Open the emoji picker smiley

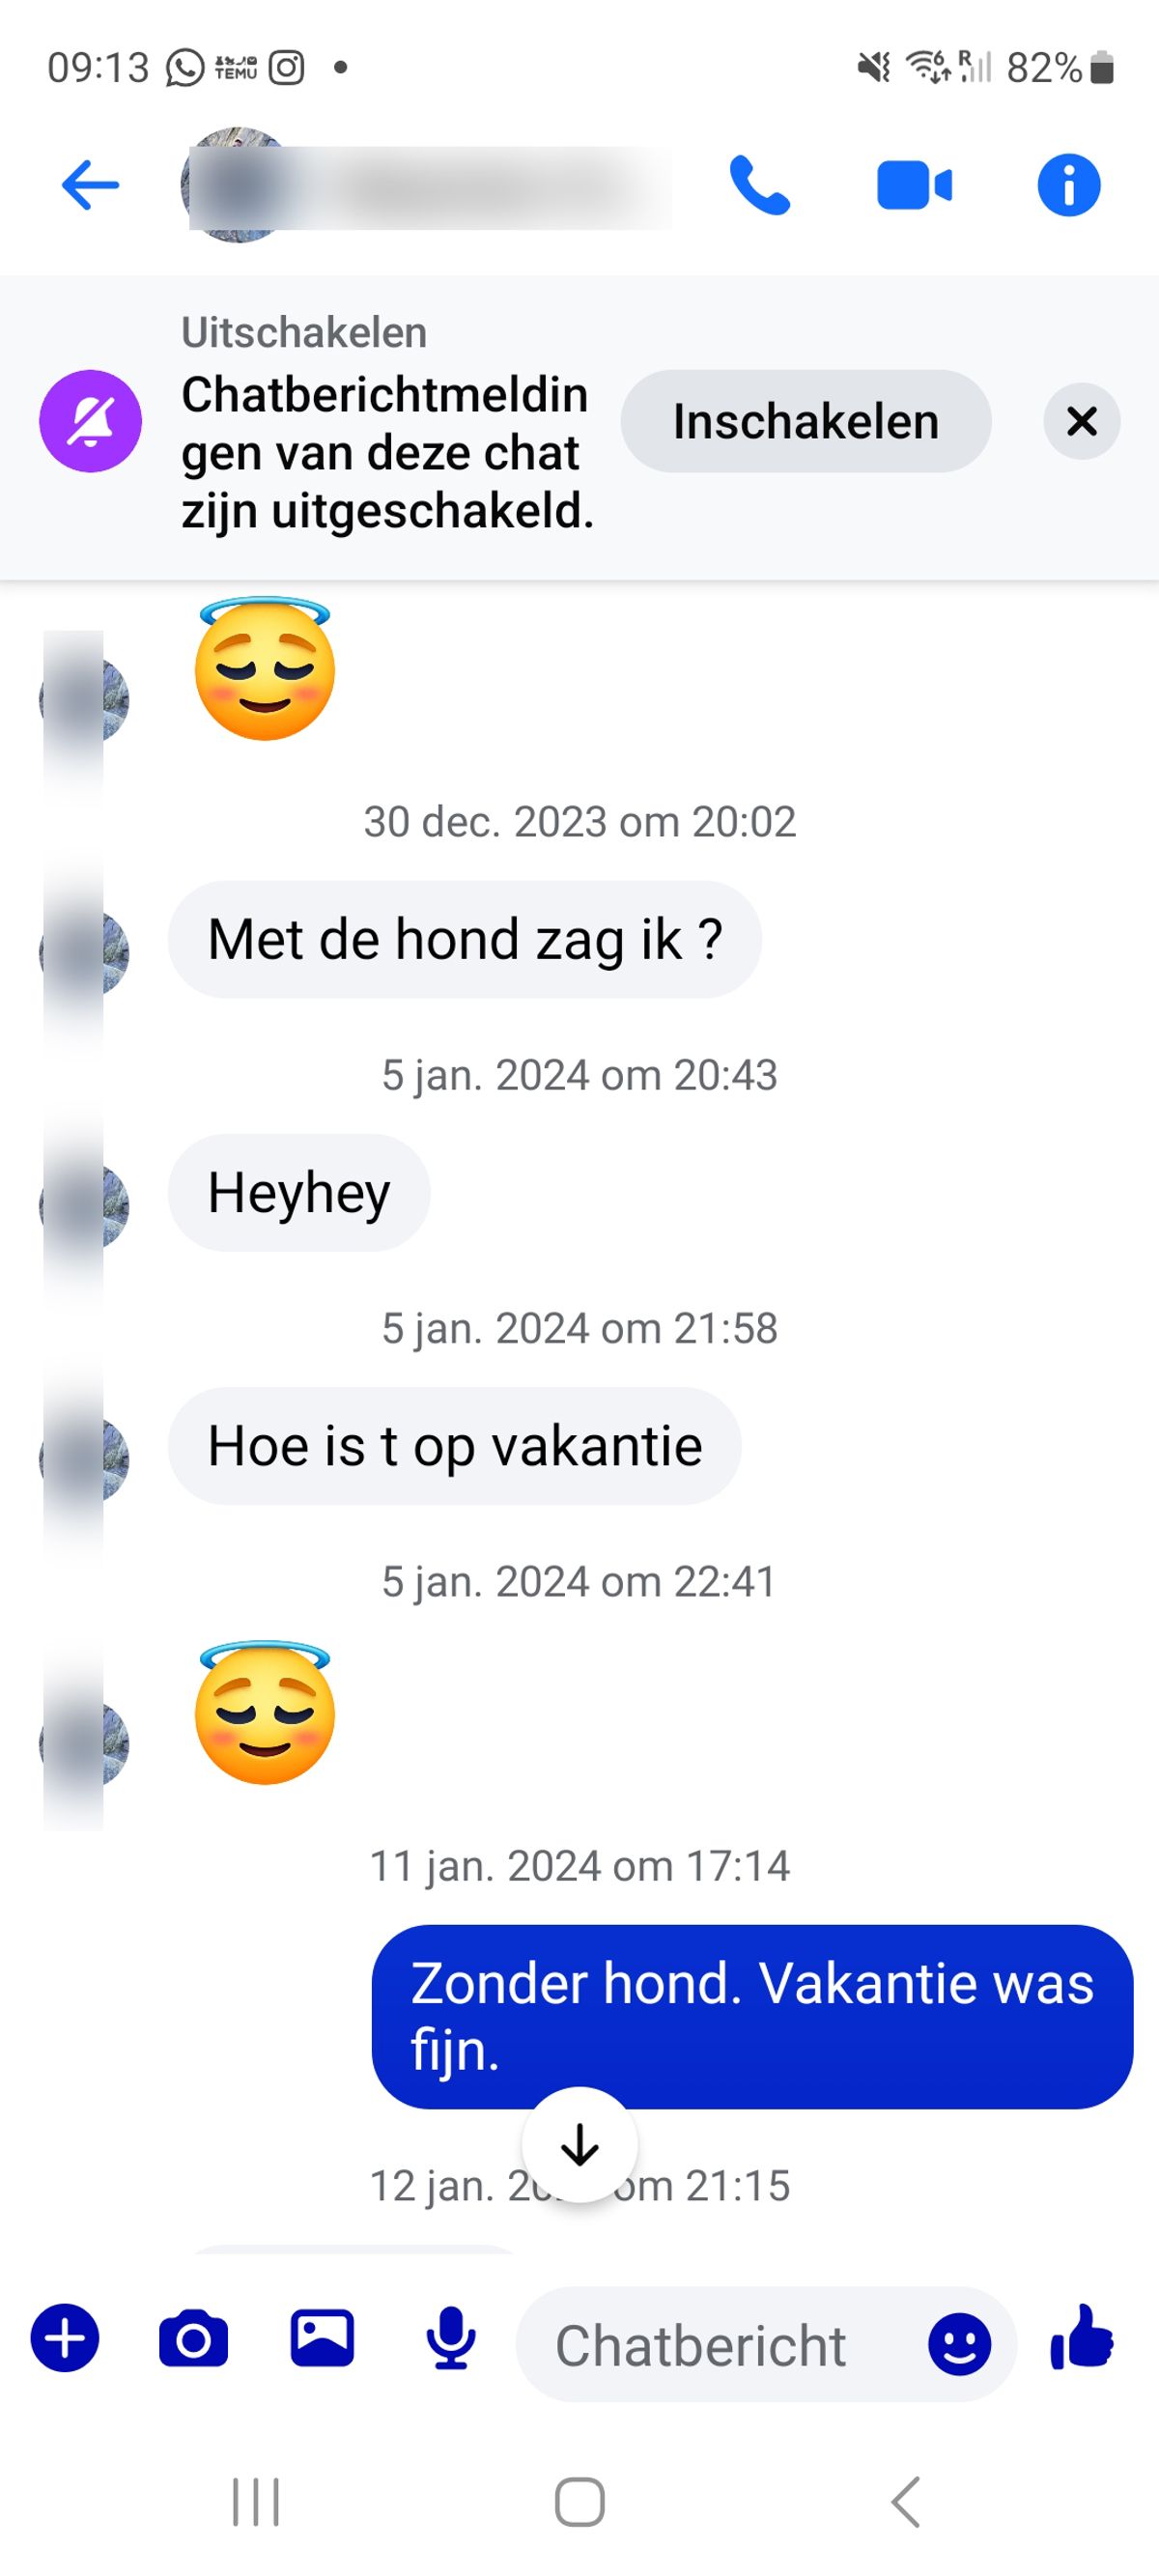959,2344
